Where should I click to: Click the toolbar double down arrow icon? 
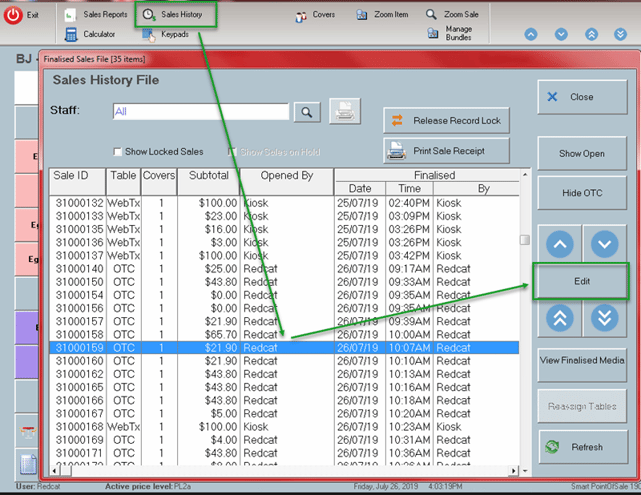pyautogui.click(x=621, y=34)
